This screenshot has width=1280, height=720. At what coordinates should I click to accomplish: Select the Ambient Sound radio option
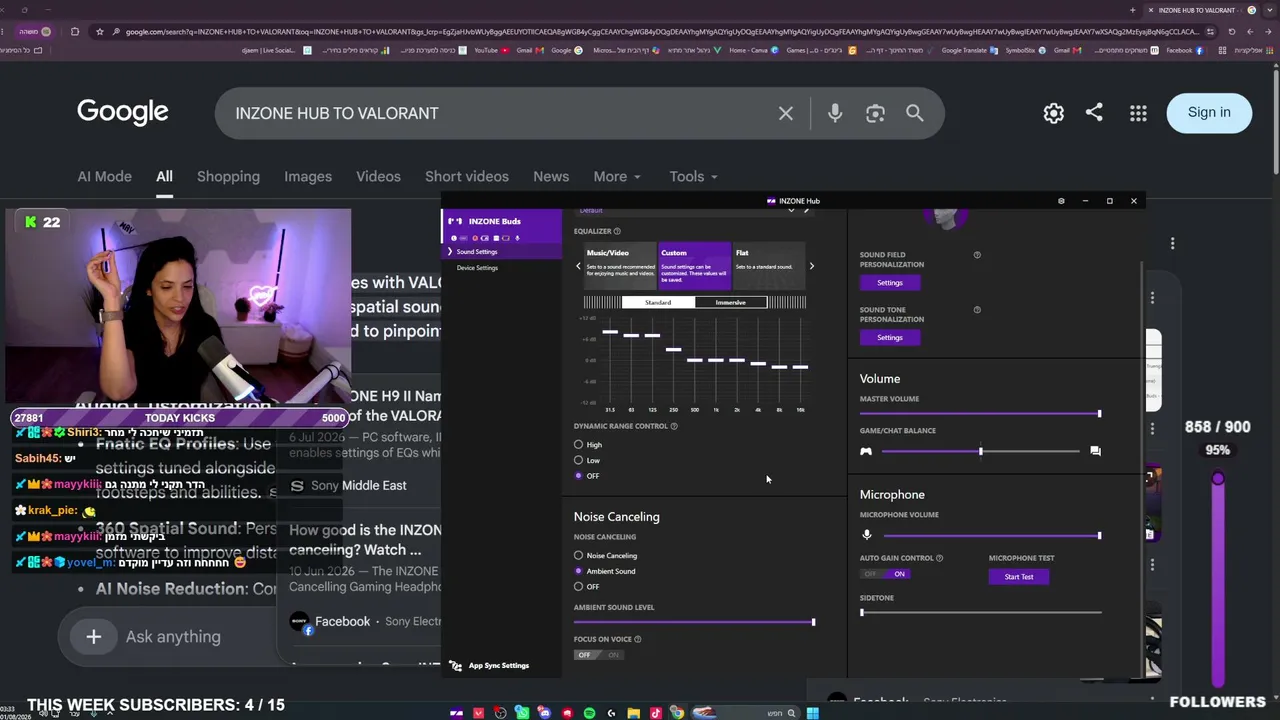coord(579,571)
